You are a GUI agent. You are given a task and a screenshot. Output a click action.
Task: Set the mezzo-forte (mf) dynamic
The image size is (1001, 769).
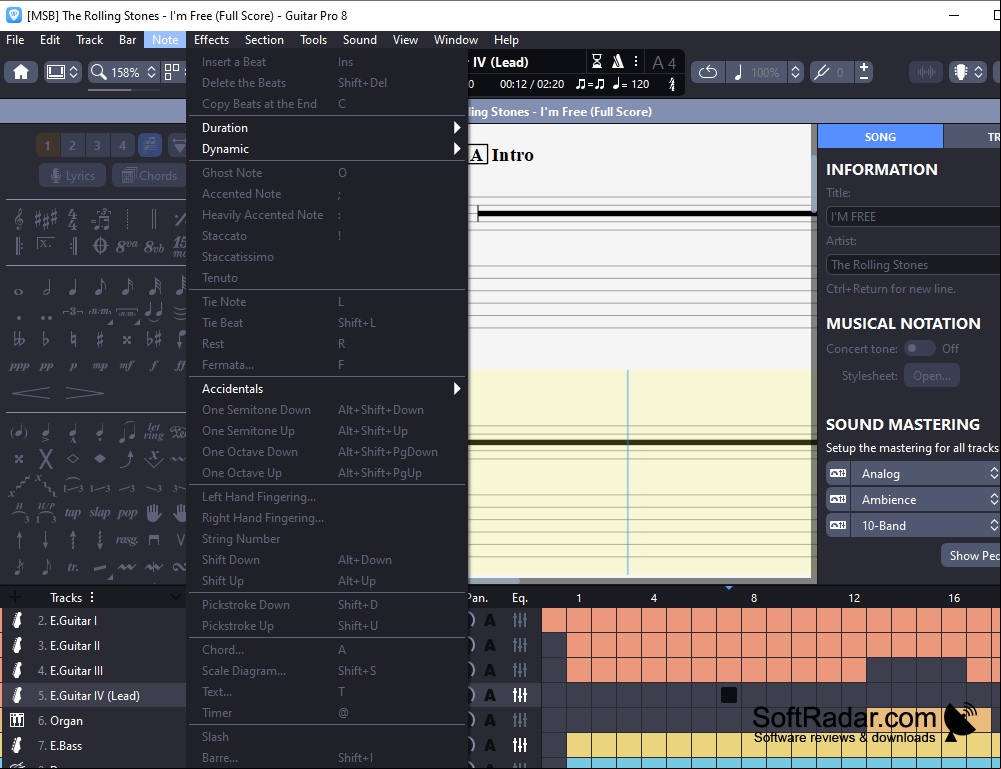pos(126,366)
